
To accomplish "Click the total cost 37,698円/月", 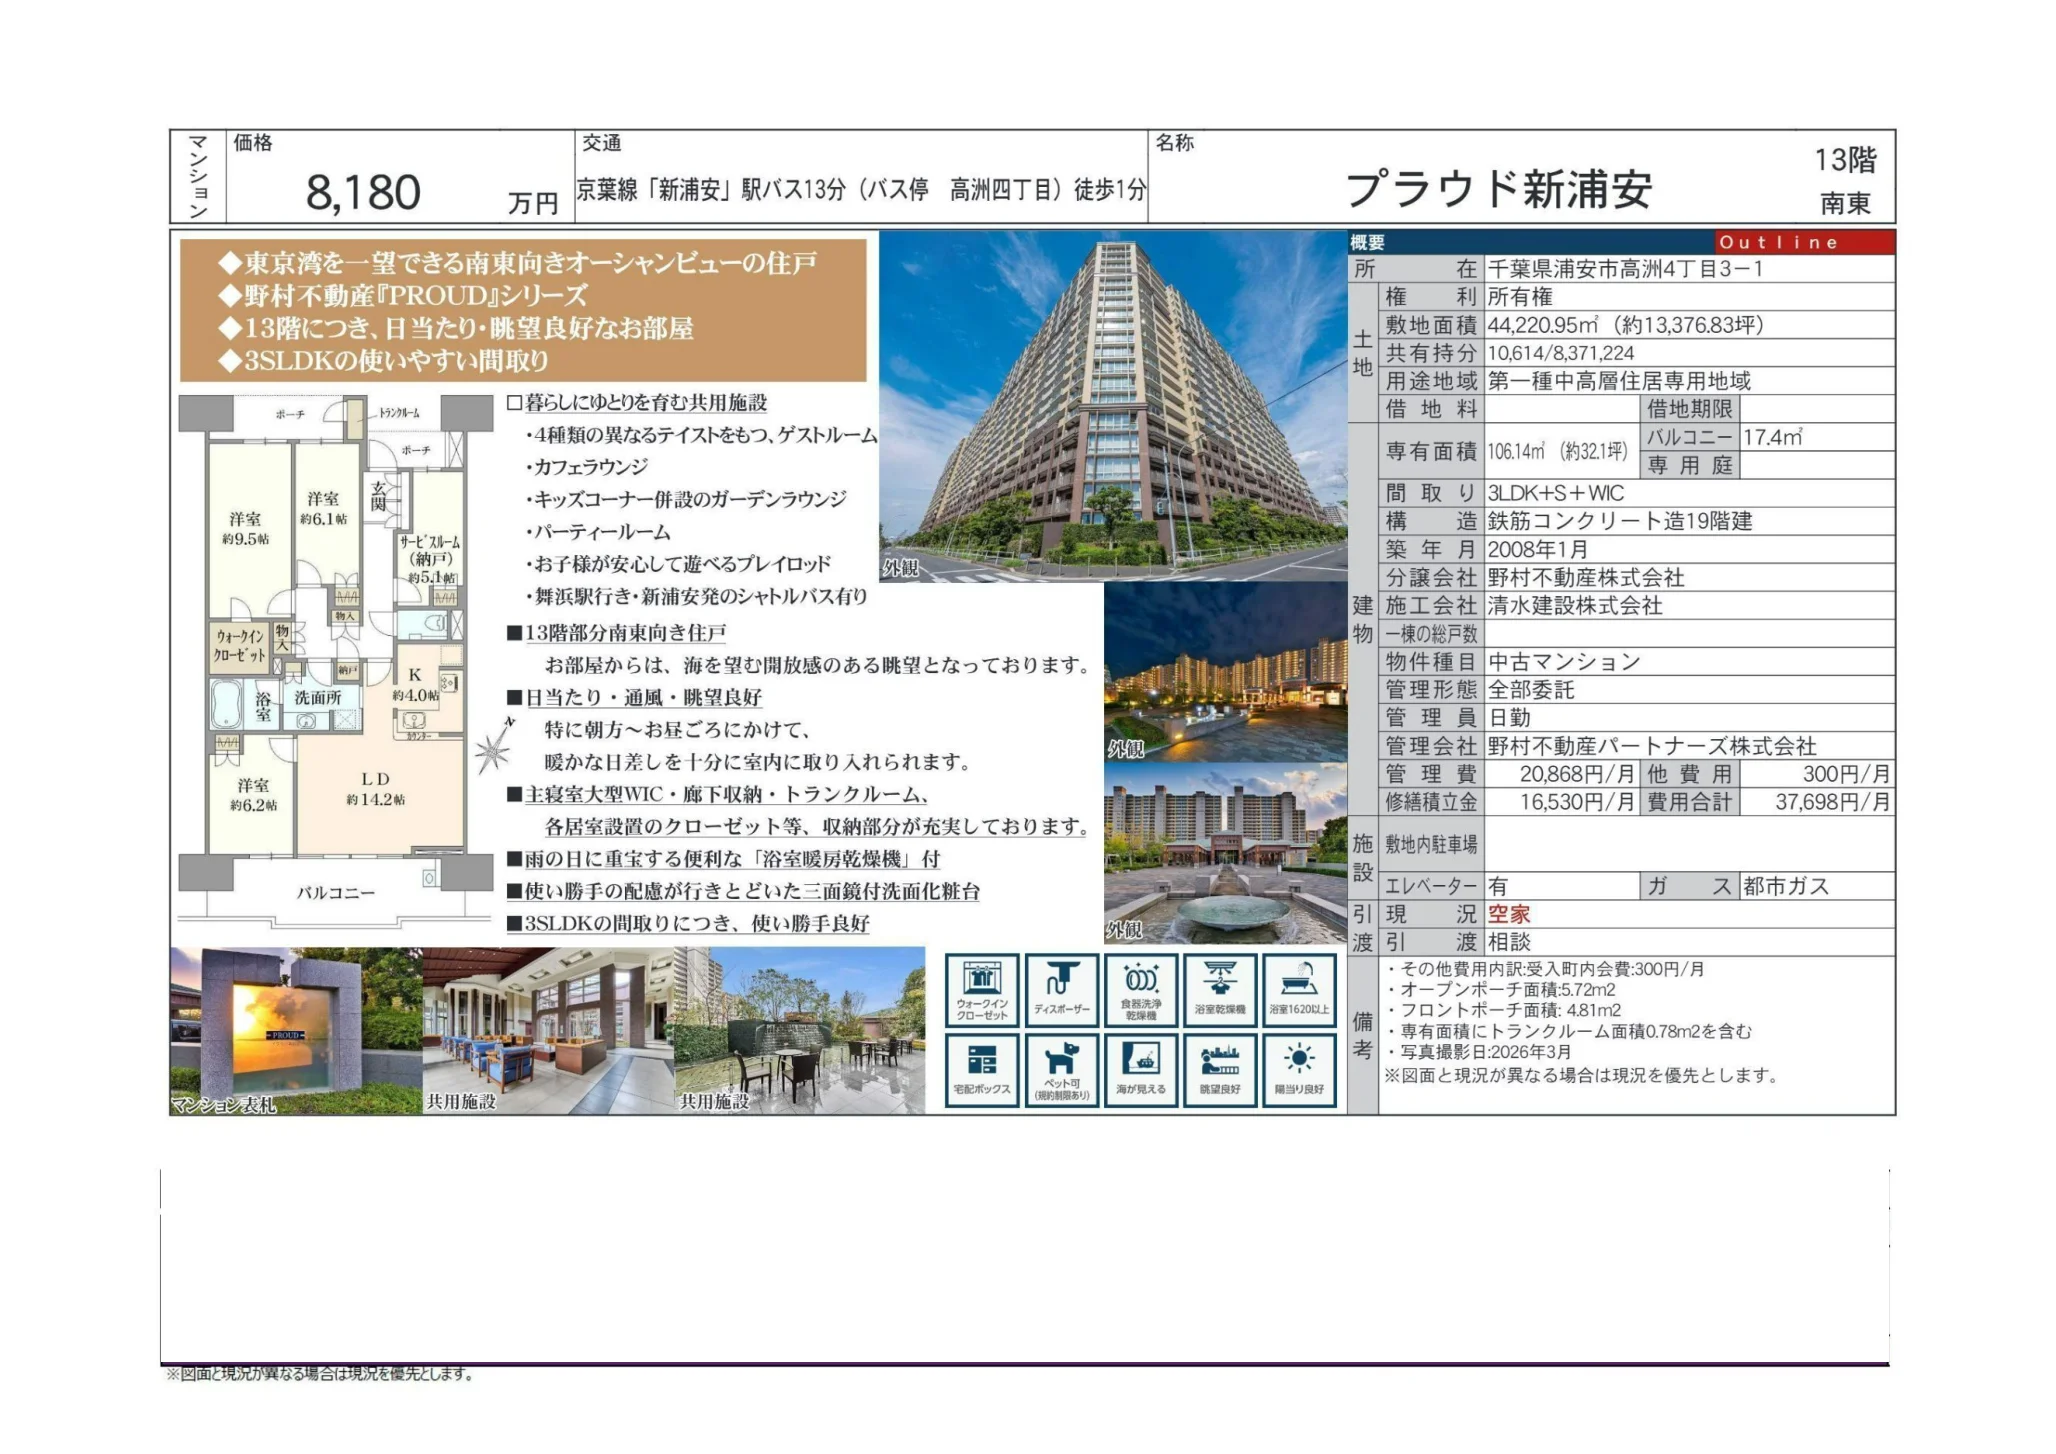I will (1833, 802).
